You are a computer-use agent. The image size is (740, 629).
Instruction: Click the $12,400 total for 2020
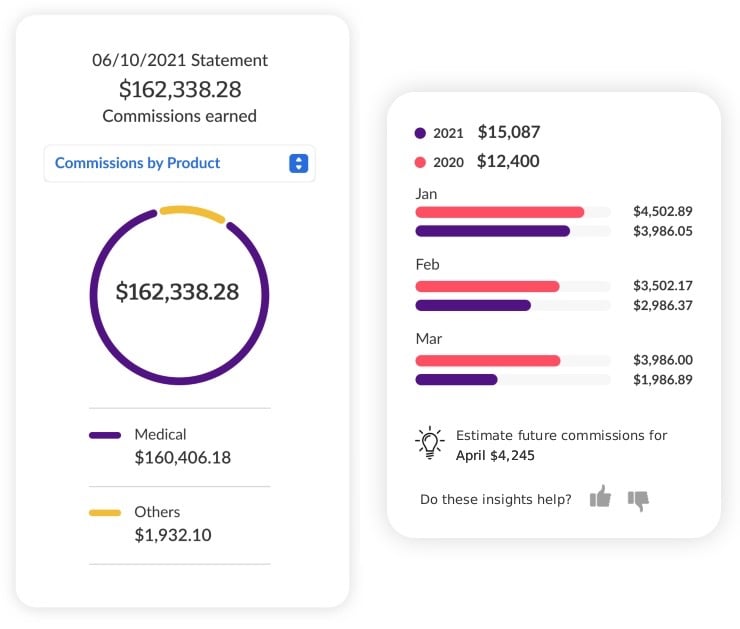(508, 161)
